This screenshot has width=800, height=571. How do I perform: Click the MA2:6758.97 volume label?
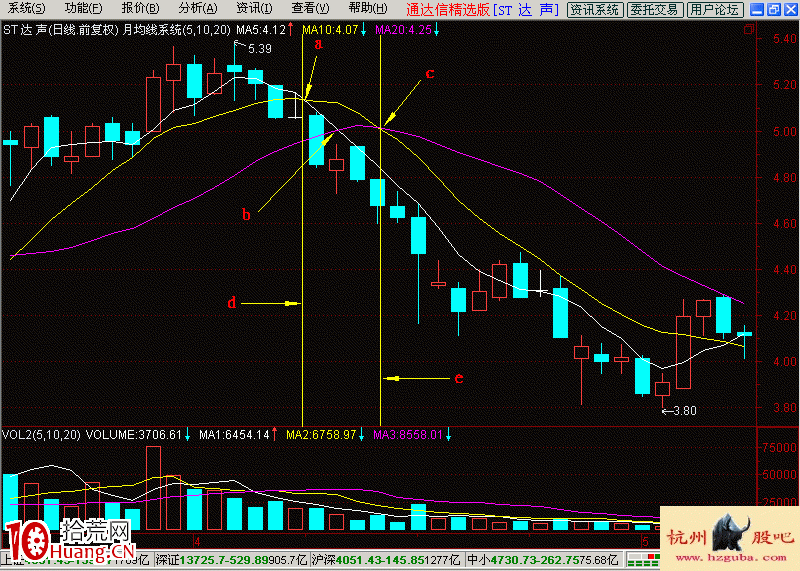(x=321, y=435)
